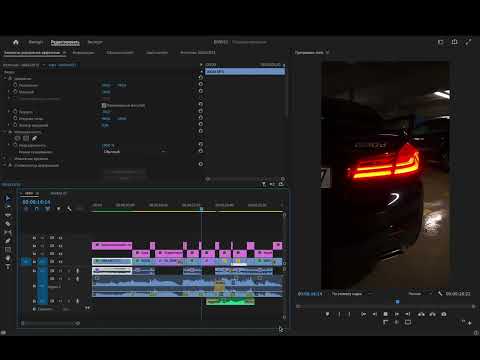Expand the Time Remapping effect
The width and height of the screenshot is (480, 360).
pos(5,159)
